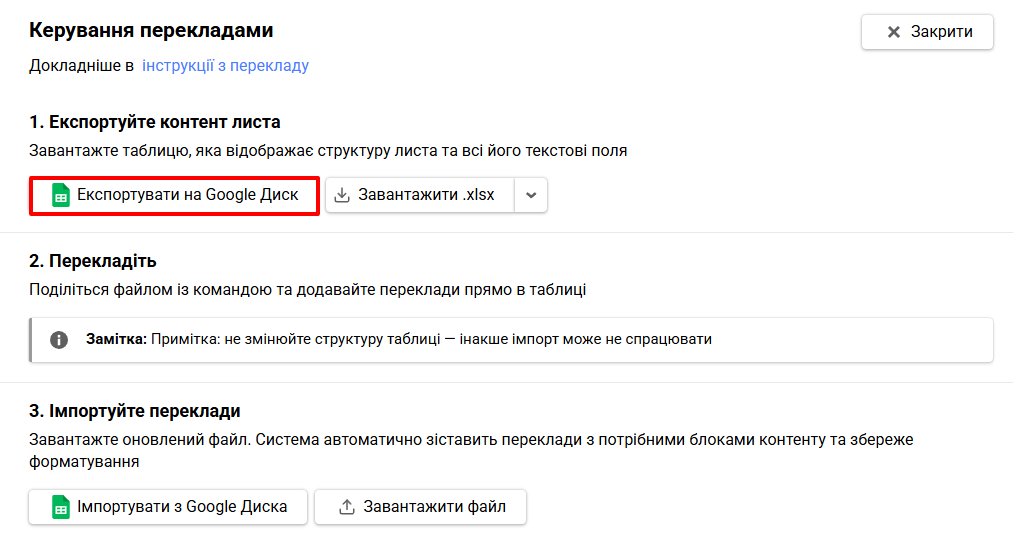Select Імпортувати з Google Диска button text
This screenshot has width=1013, height=541.
[x=182, y=507]
